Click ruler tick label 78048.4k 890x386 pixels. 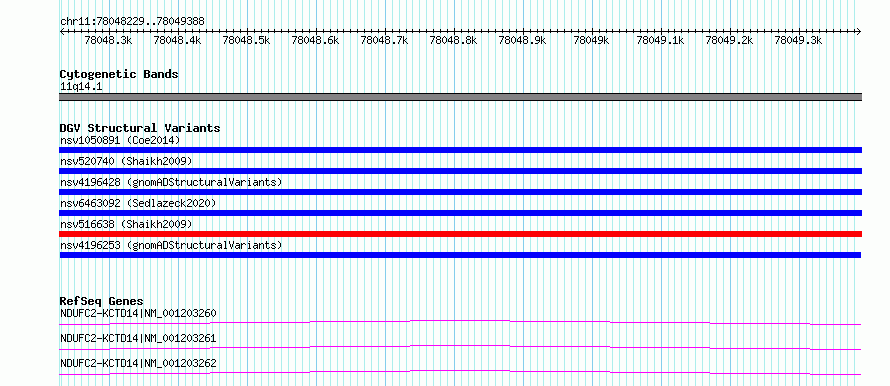[177, 40]
